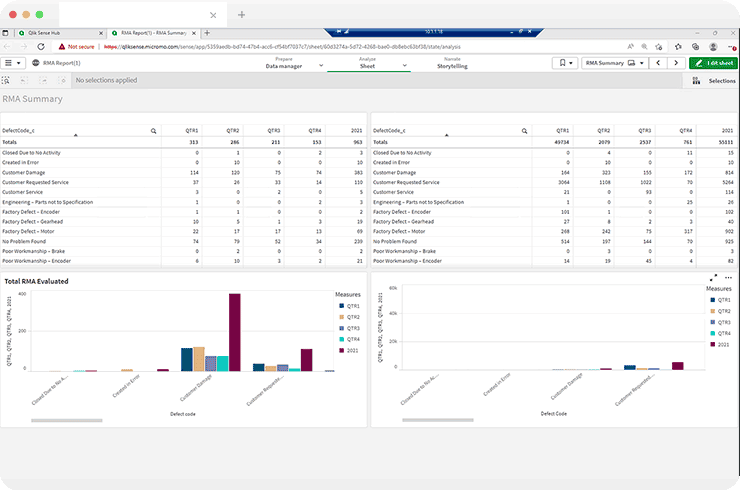
Task: Click the Edit sheet button
Action: pos(714,63)
